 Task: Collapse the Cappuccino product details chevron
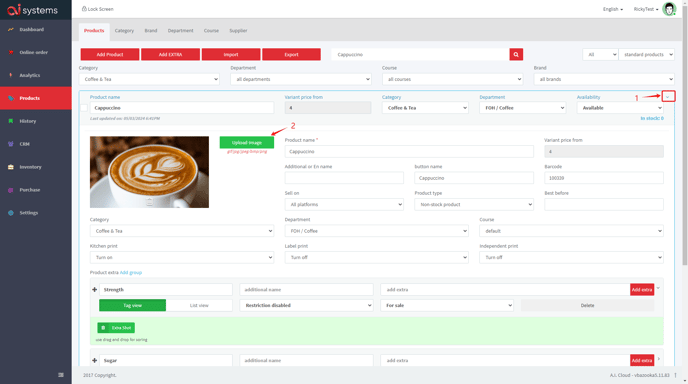(x=668, y=97)
